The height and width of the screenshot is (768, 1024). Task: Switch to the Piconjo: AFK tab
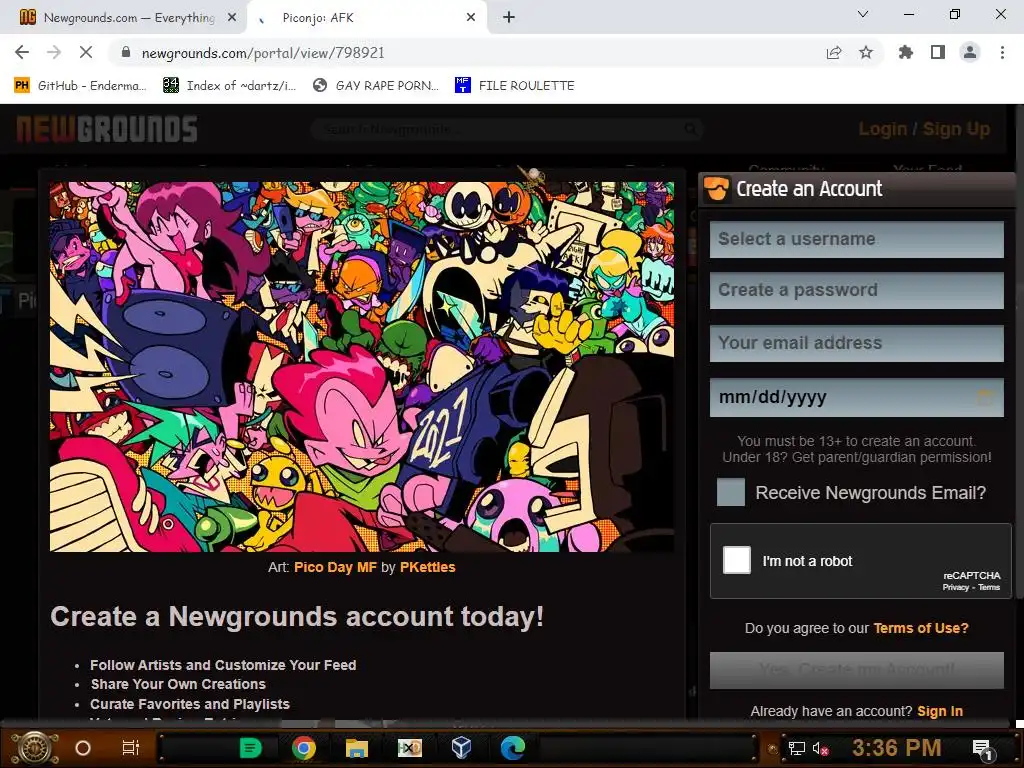366,18
